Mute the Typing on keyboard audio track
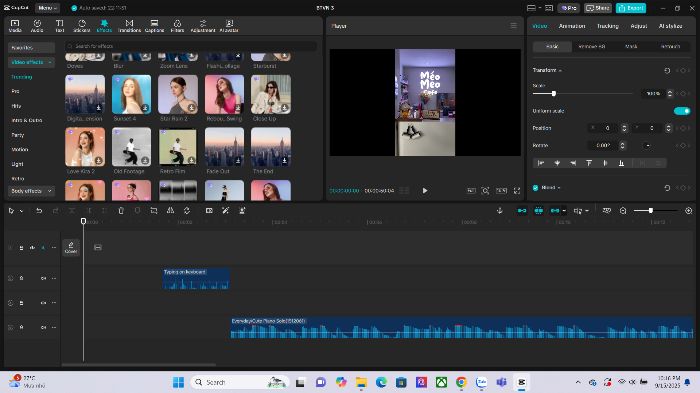700x393 pixels. point(43,278)
